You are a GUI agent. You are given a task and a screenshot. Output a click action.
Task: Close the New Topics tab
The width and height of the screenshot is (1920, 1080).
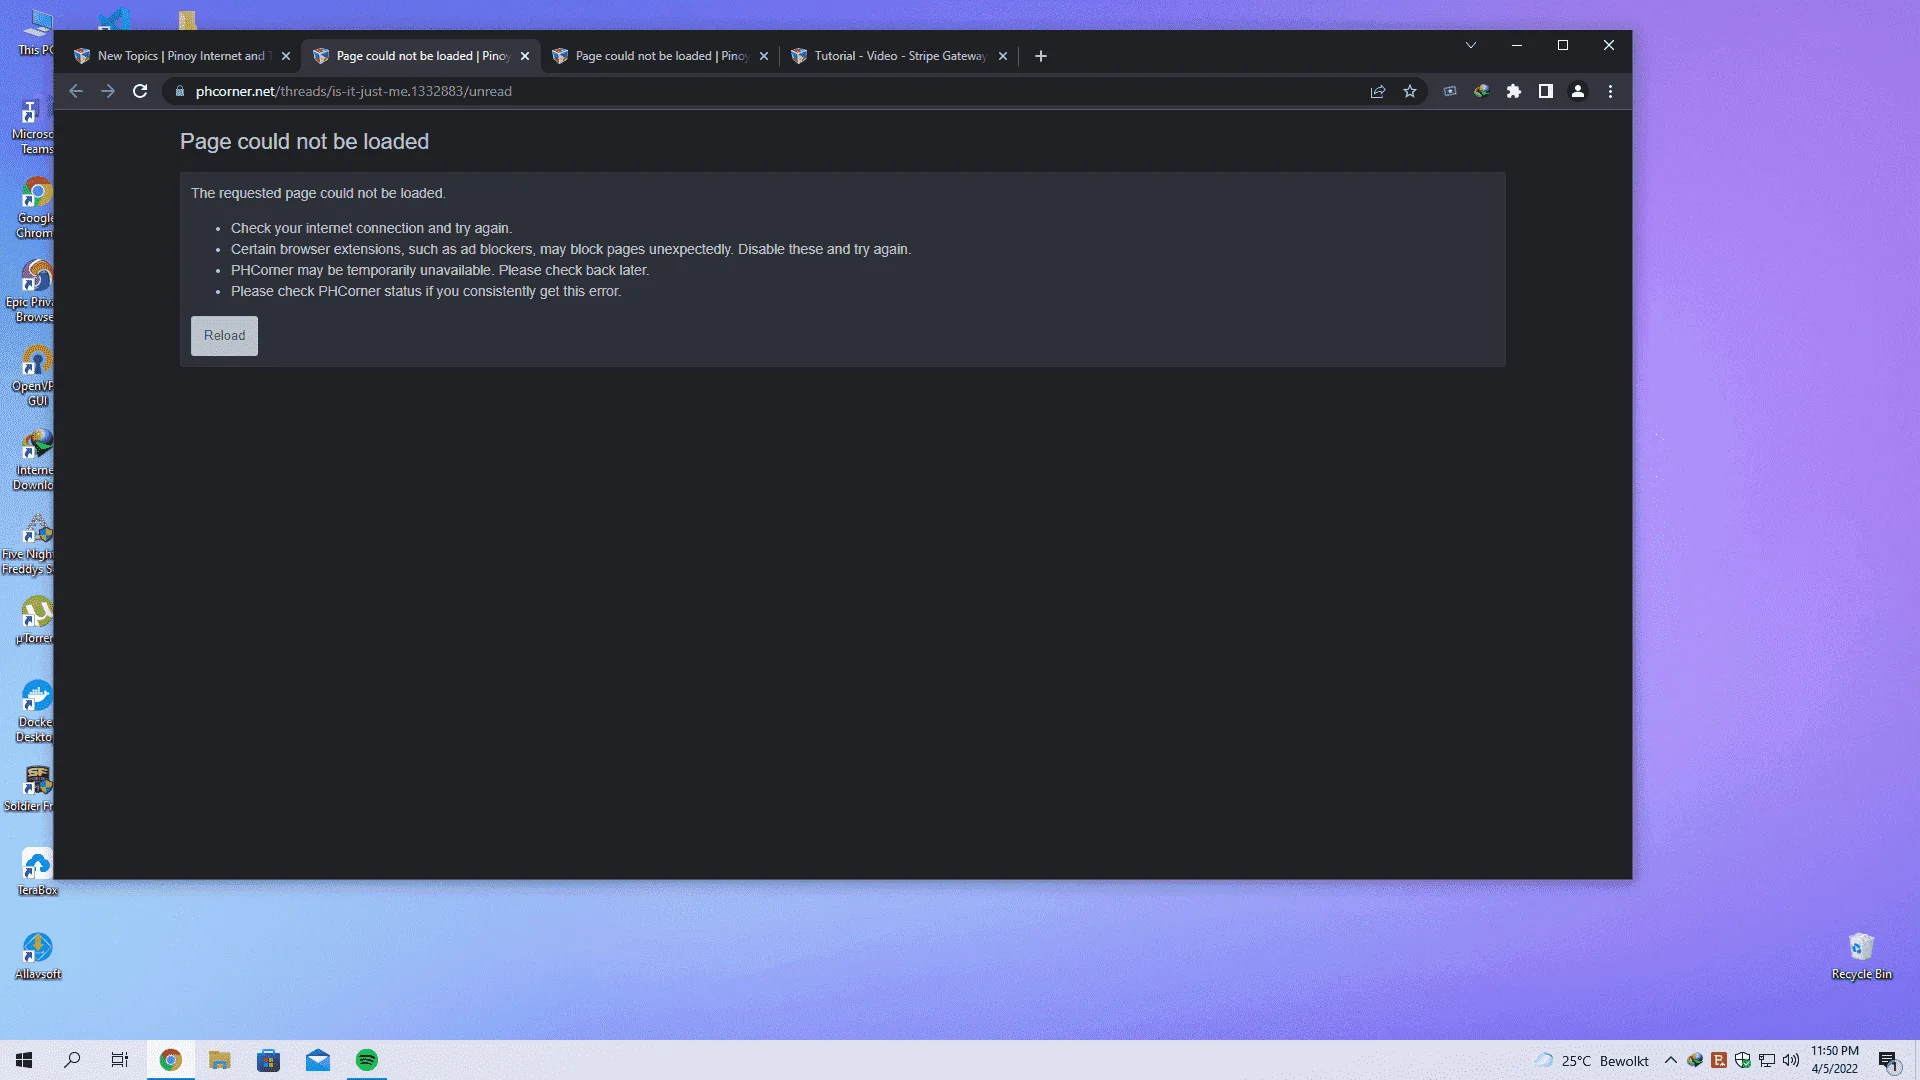(x=286, y=56)
